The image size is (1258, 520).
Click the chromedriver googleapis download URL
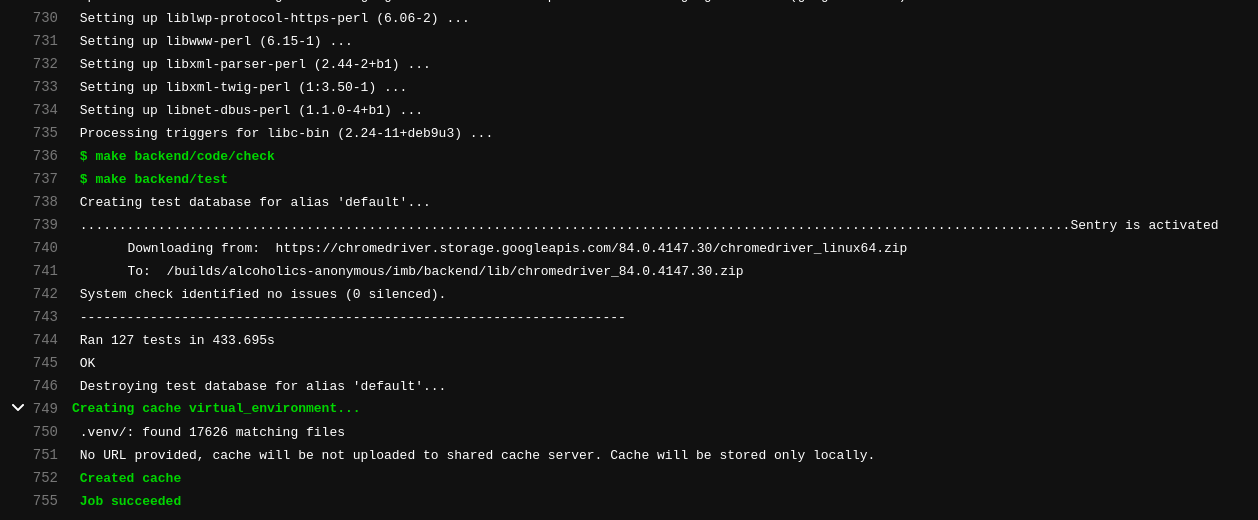[x=591, y=248]
